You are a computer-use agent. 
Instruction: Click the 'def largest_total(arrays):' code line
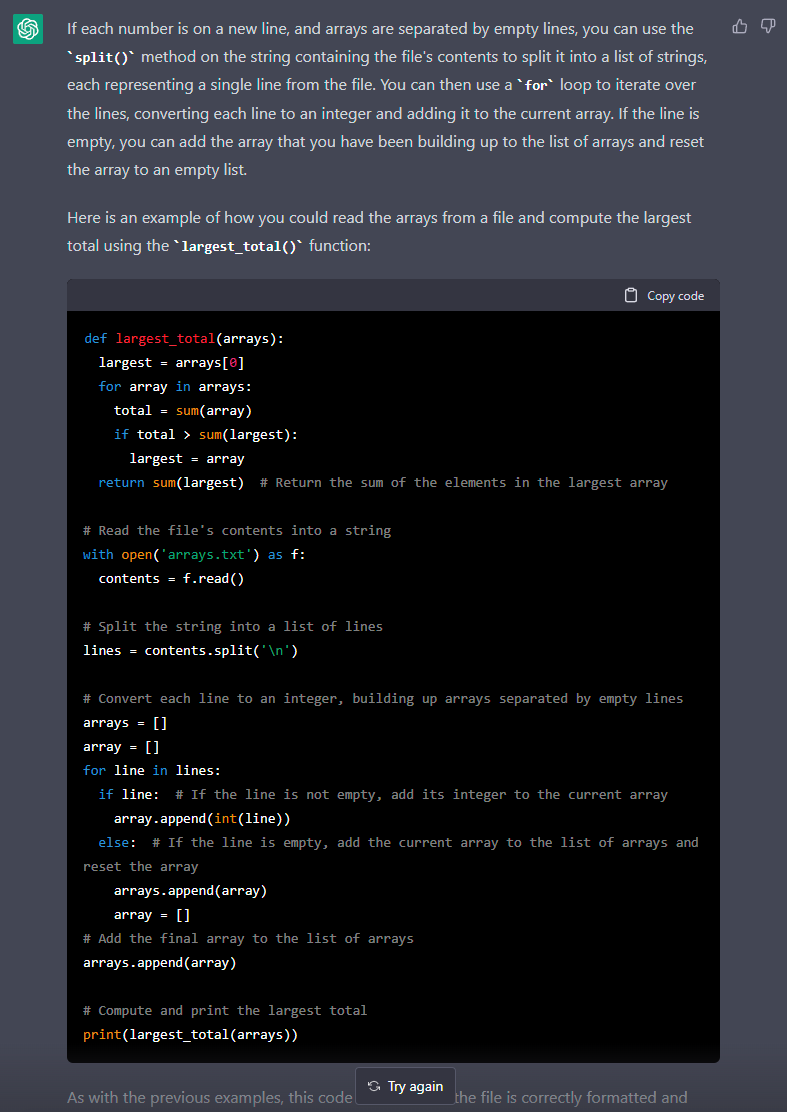pyautogui.click(x=184, y=338)
